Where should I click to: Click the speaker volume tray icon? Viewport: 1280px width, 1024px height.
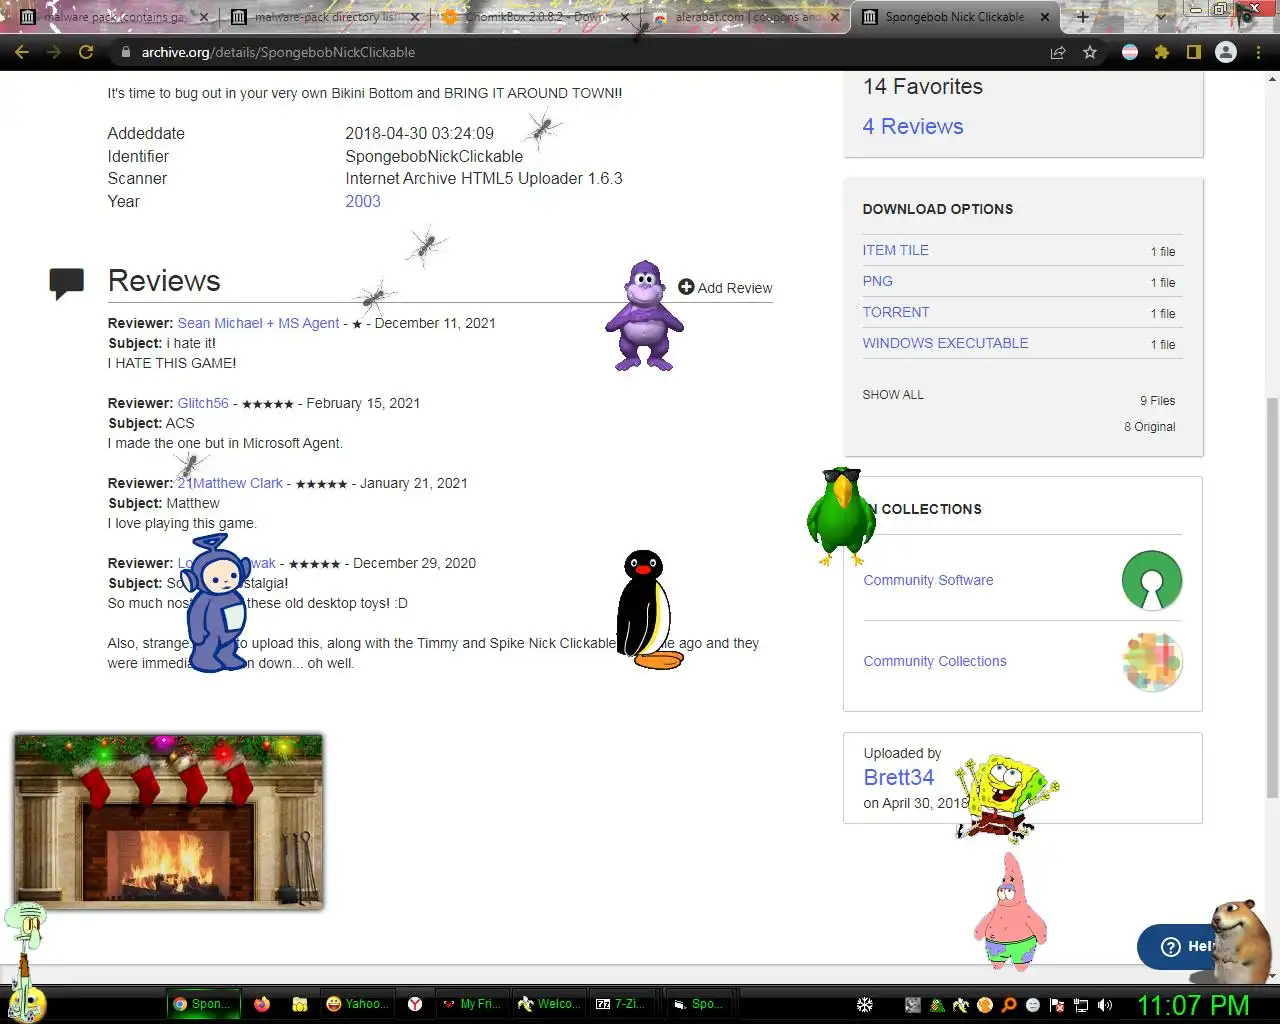pyautogui.click(x=1105, y=1005)
